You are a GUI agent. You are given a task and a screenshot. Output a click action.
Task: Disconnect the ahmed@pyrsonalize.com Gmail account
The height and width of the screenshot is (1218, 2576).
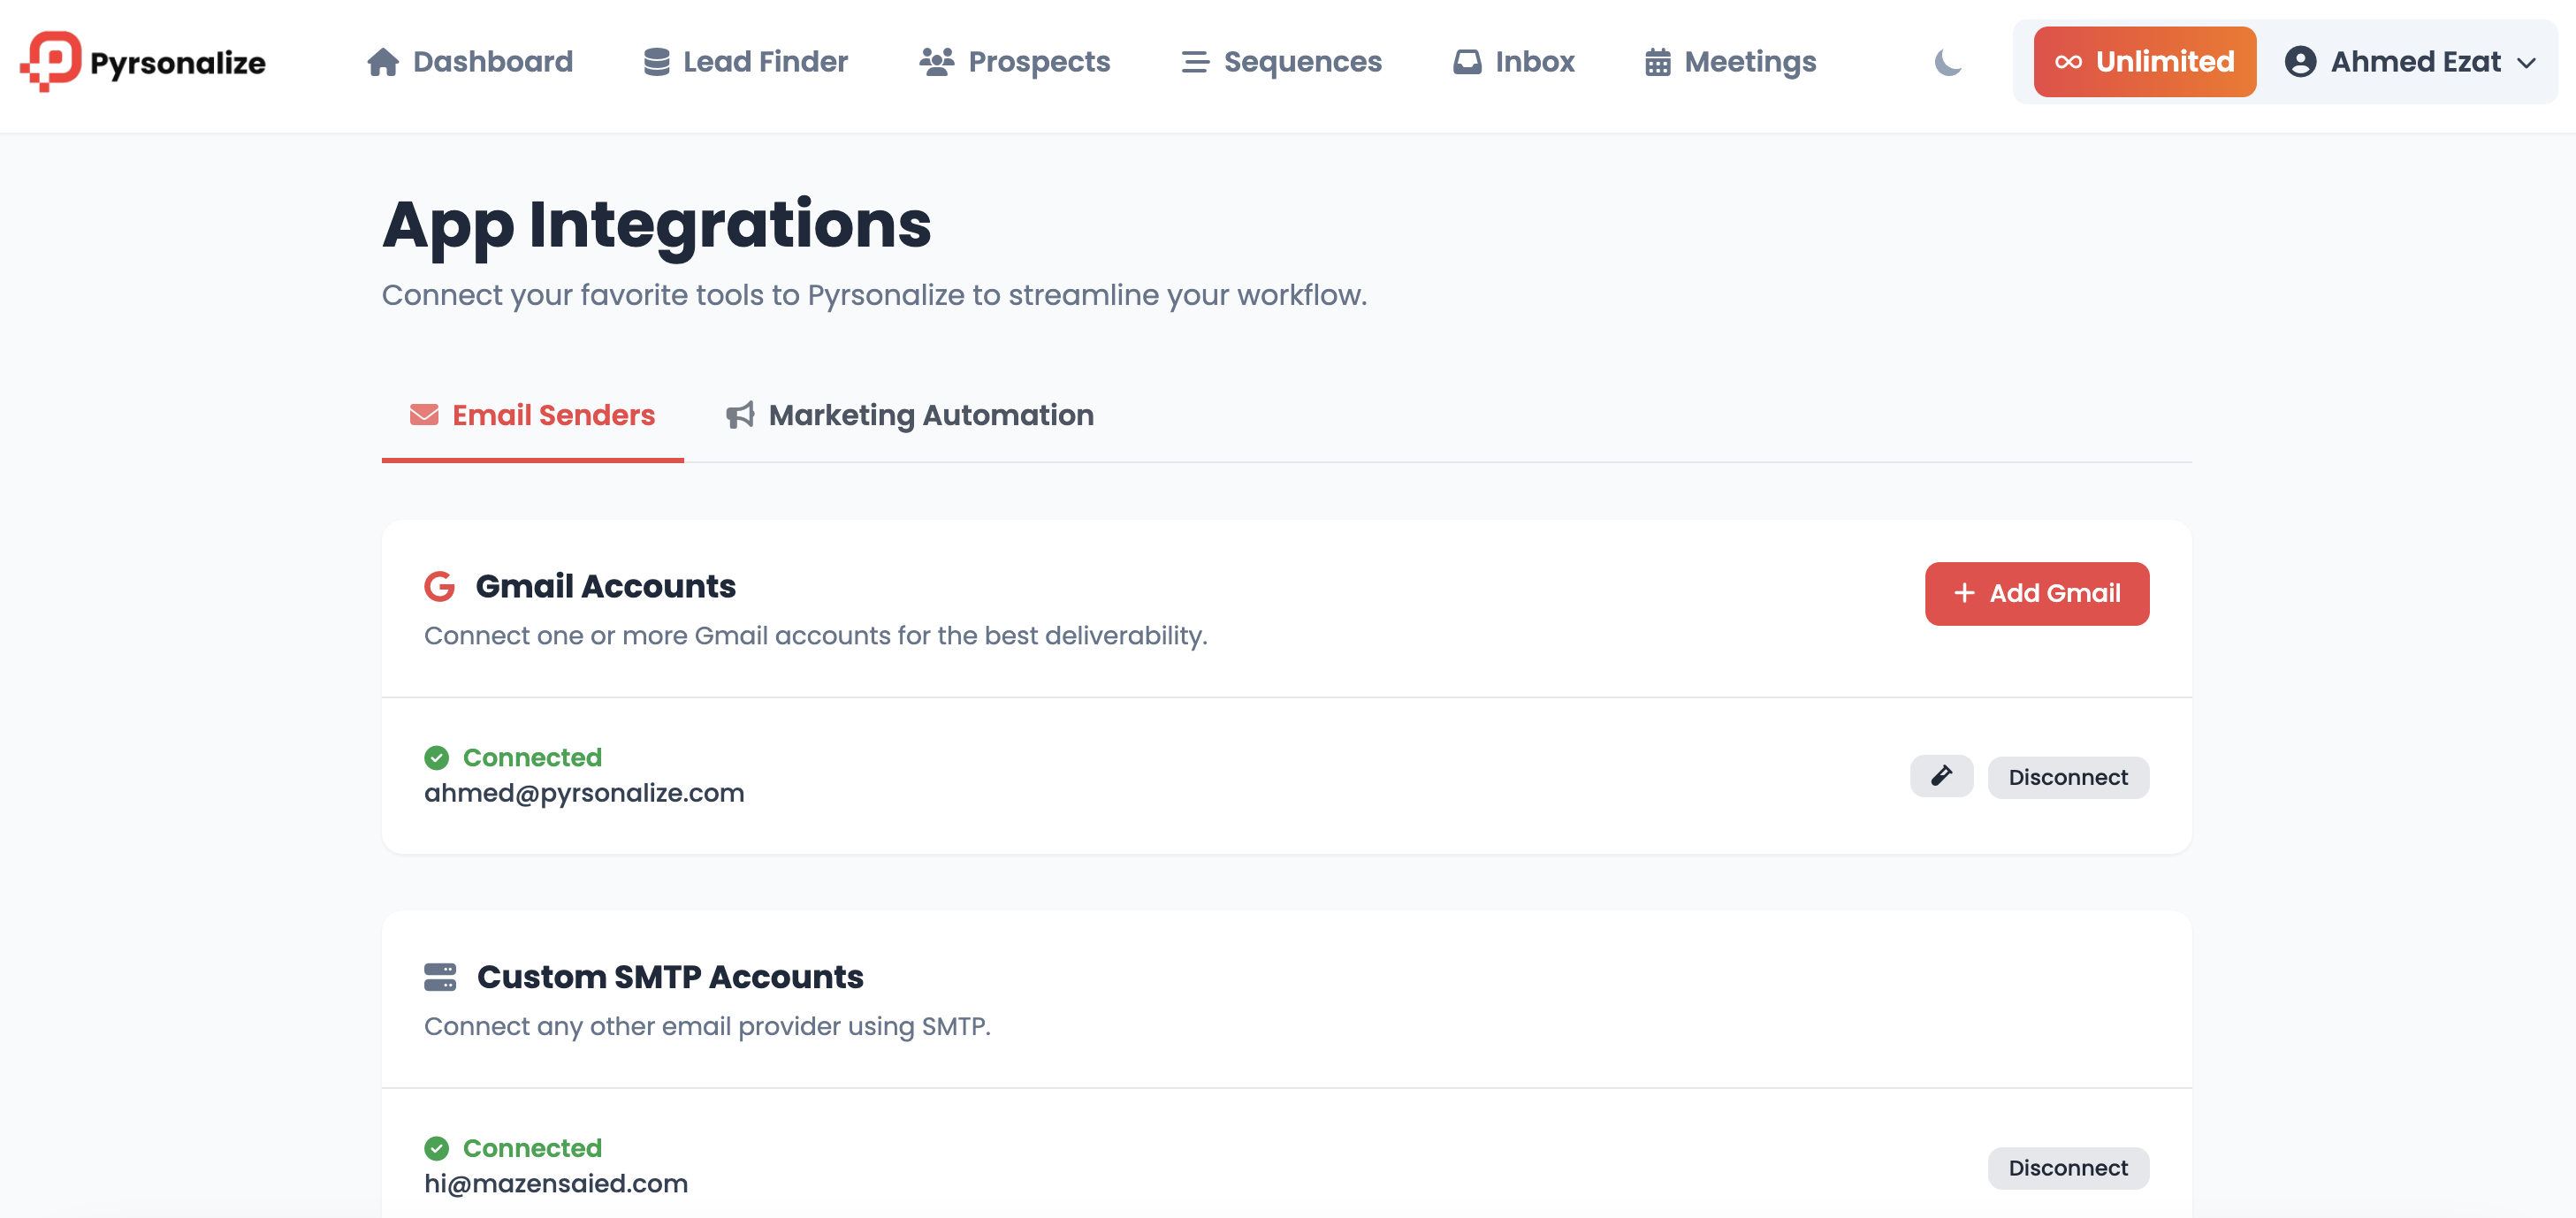click(x=2067, y=777)
